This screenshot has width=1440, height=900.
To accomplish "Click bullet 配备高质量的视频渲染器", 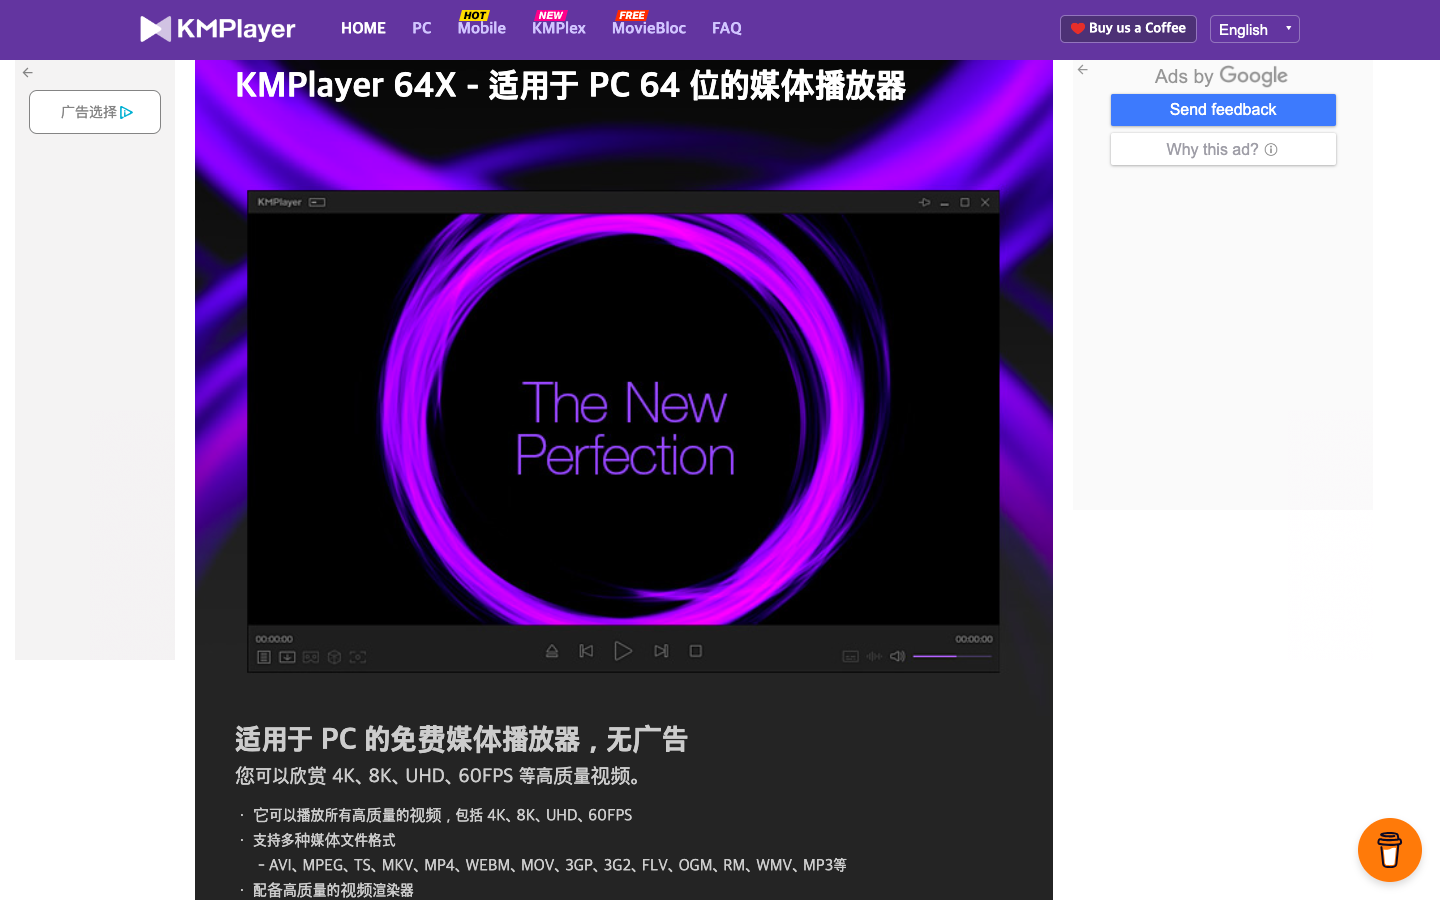I will (333, 890).
